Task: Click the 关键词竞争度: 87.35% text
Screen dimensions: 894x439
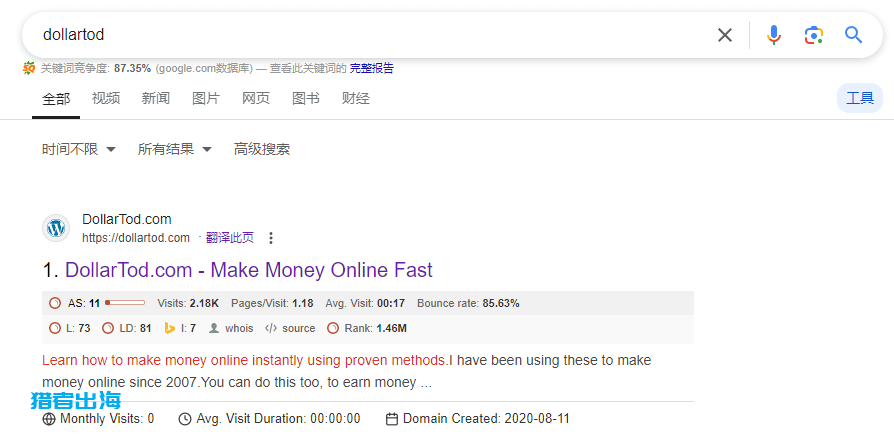Action: pyautogui.click(x=96, y=68)
